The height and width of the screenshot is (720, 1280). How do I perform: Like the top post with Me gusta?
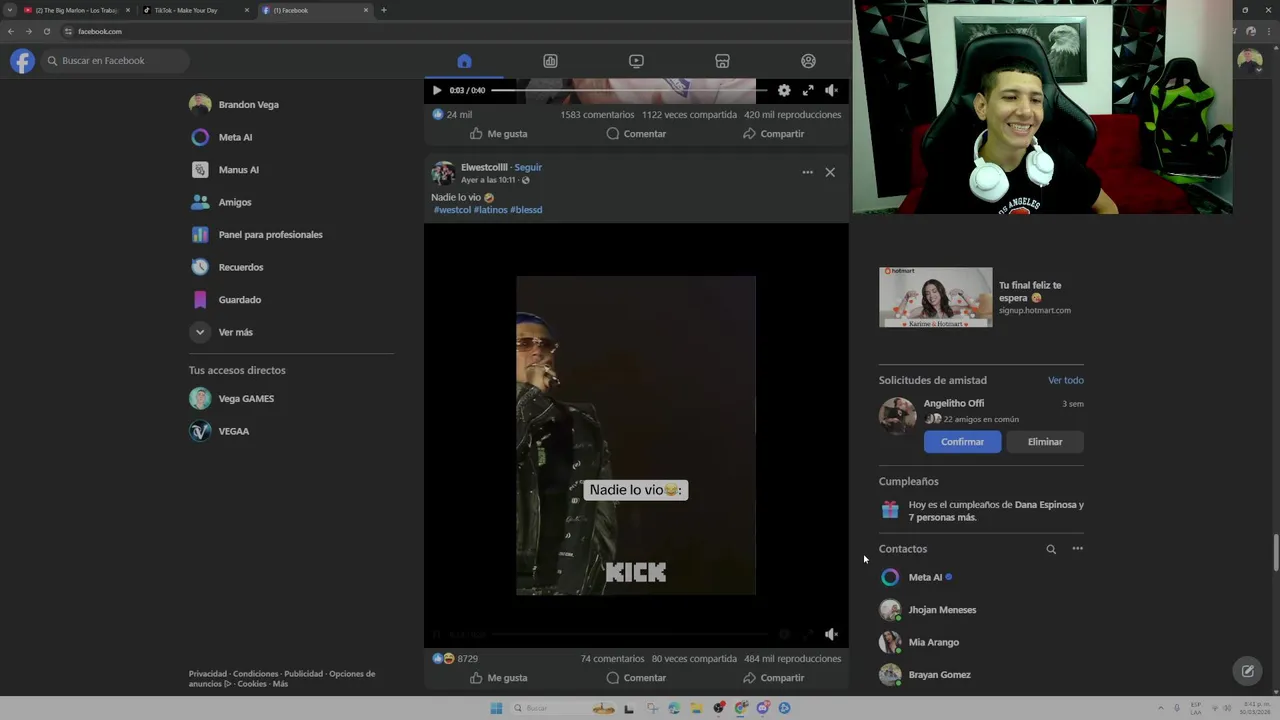pos(498,134)
